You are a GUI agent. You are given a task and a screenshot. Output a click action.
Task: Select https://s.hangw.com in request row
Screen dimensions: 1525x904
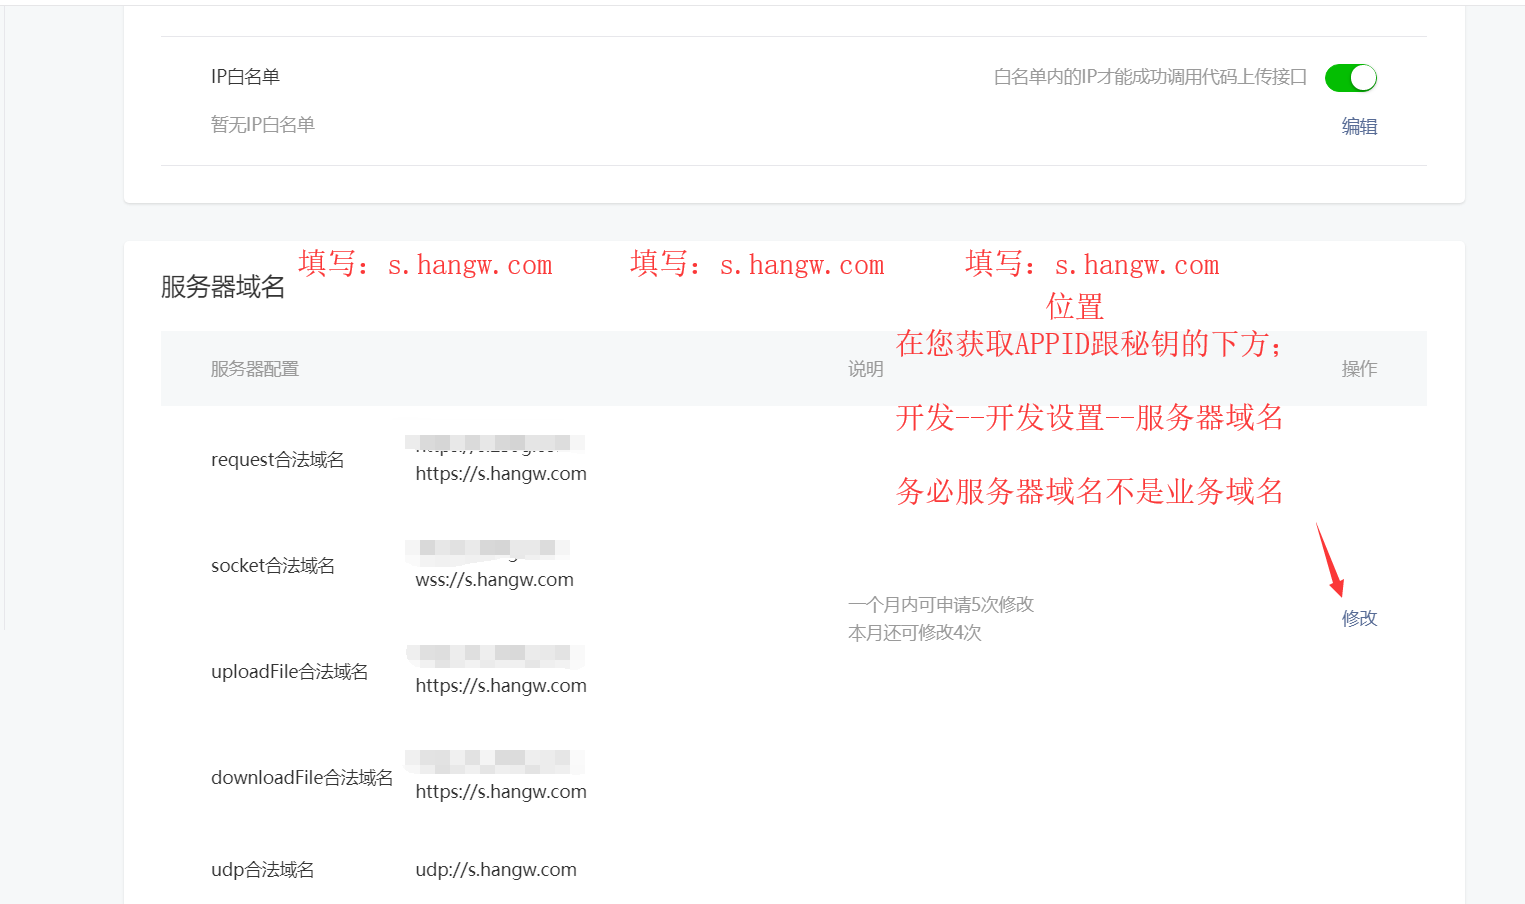tap(501, 474)
